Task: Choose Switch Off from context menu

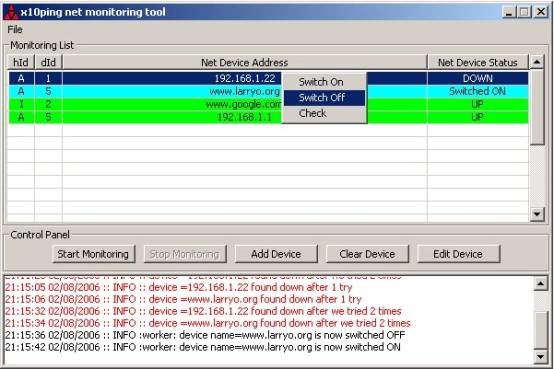Action: tap(324, 98)
